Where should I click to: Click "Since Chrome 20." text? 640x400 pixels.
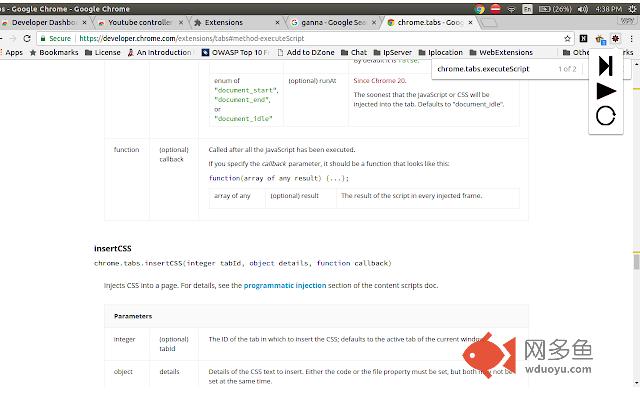coord(380,80)
